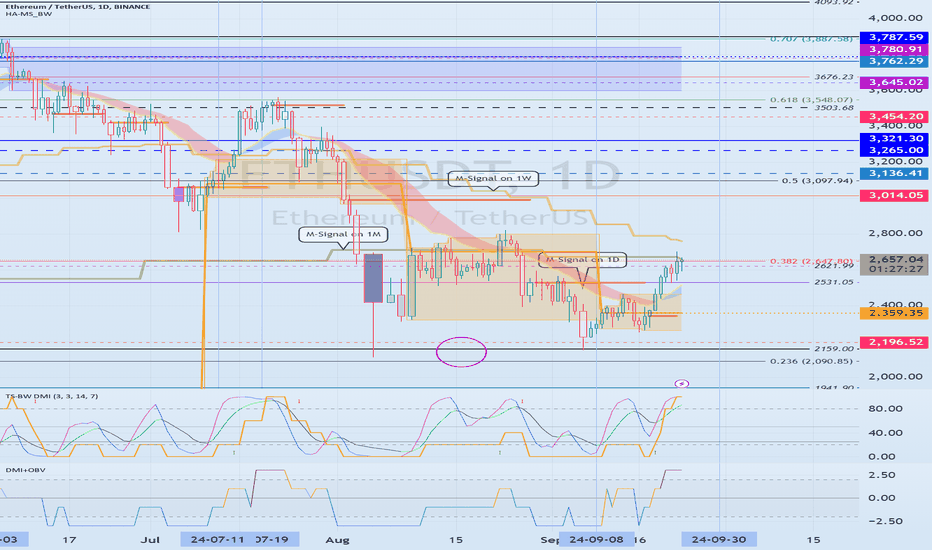Click the 3,265.00 blue price label
The width and height of the screenshot is (932, 550).
click(894, 150)
